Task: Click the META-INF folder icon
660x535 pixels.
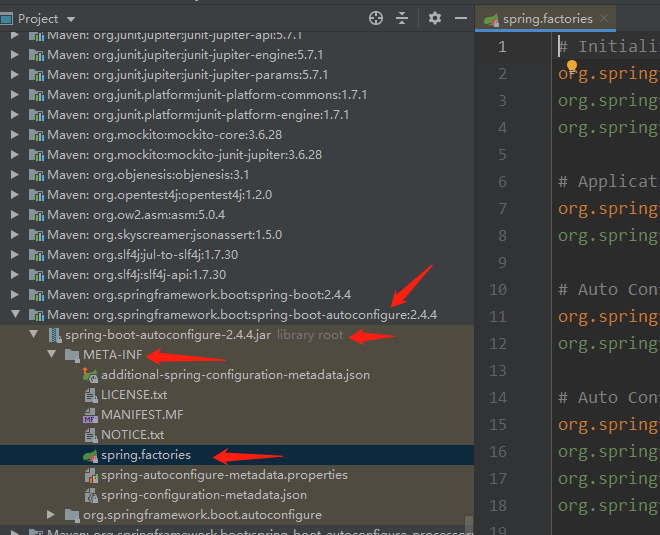Action: point(72,355)
